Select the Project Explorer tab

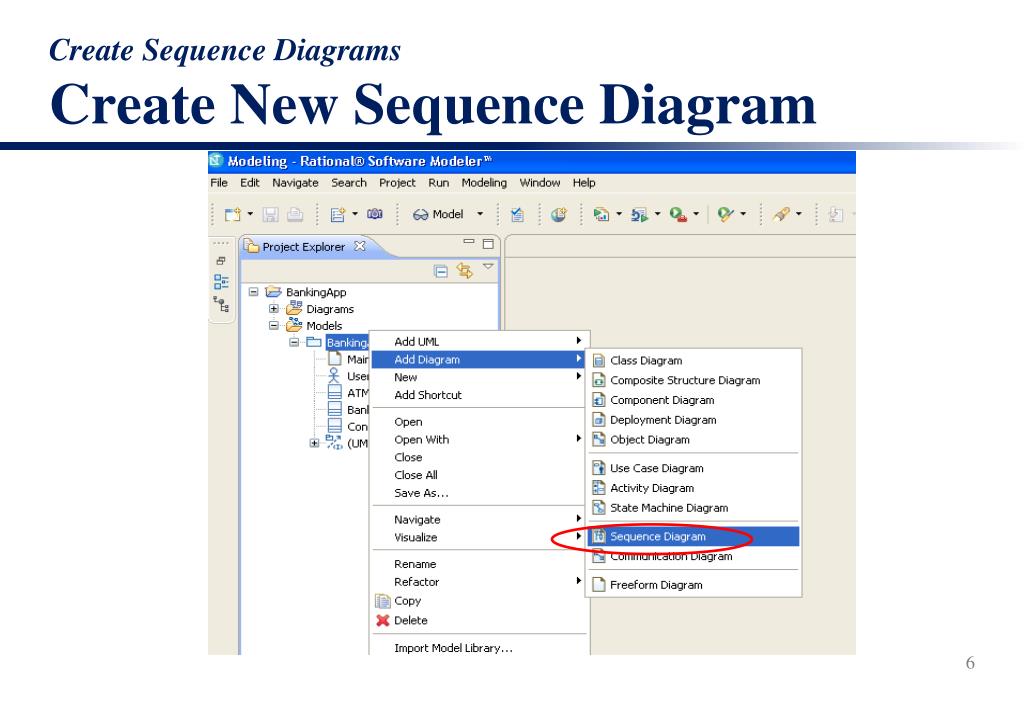coord(304,247)
